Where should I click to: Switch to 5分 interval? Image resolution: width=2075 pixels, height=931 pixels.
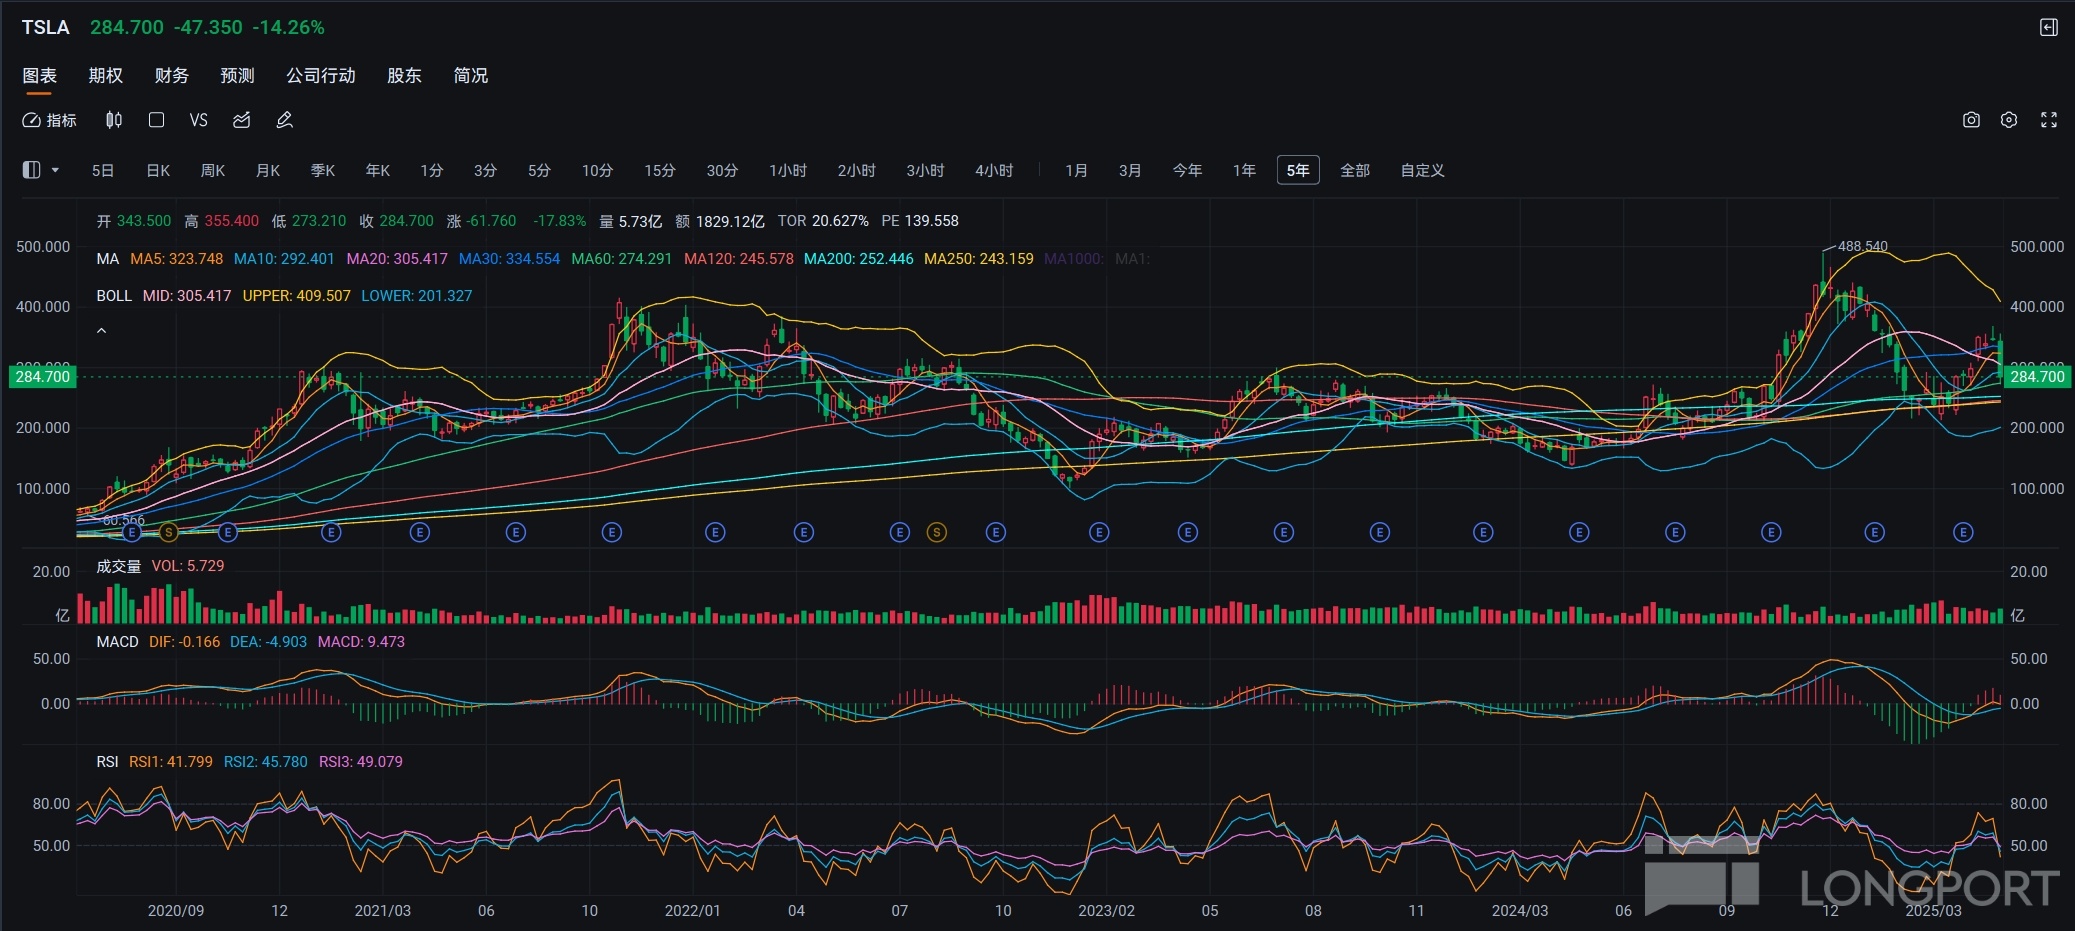[x=540, y=171]
